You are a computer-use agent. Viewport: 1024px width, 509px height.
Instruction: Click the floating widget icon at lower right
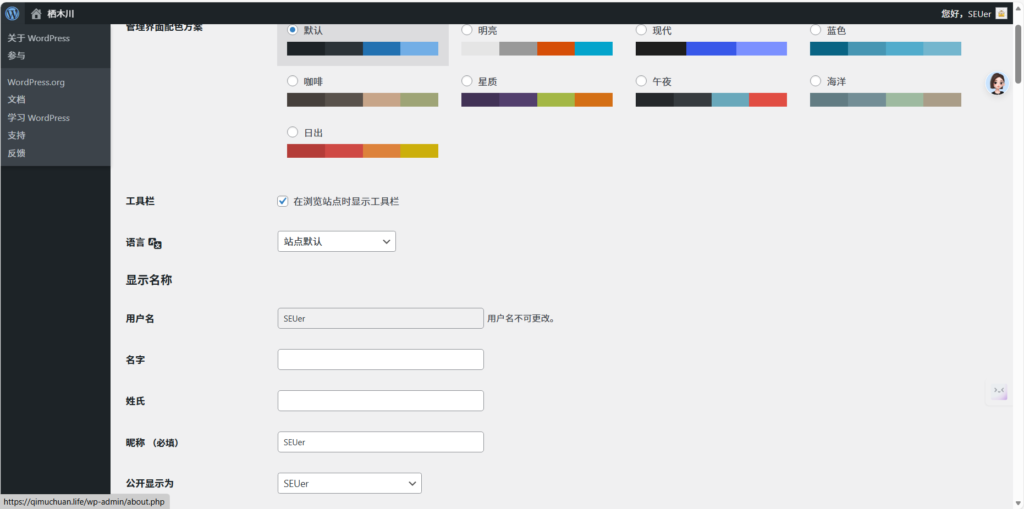pos(998,393)
